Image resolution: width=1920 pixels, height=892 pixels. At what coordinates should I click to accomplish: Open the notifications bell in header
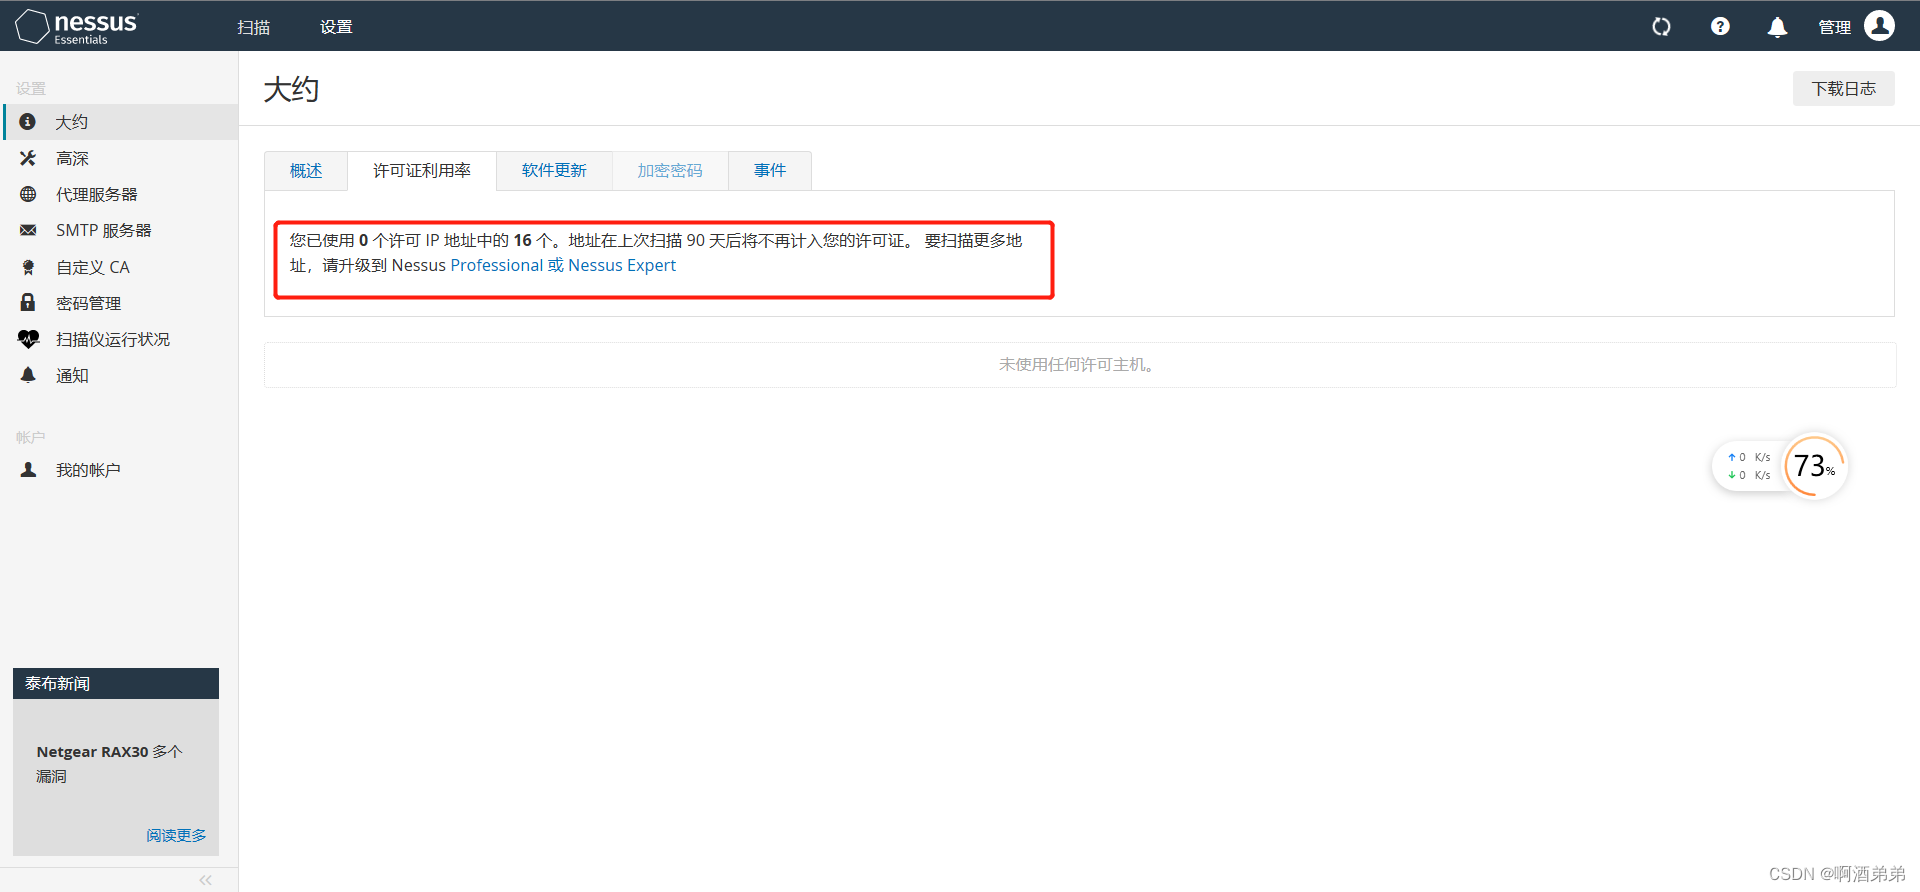[1777, 27]
